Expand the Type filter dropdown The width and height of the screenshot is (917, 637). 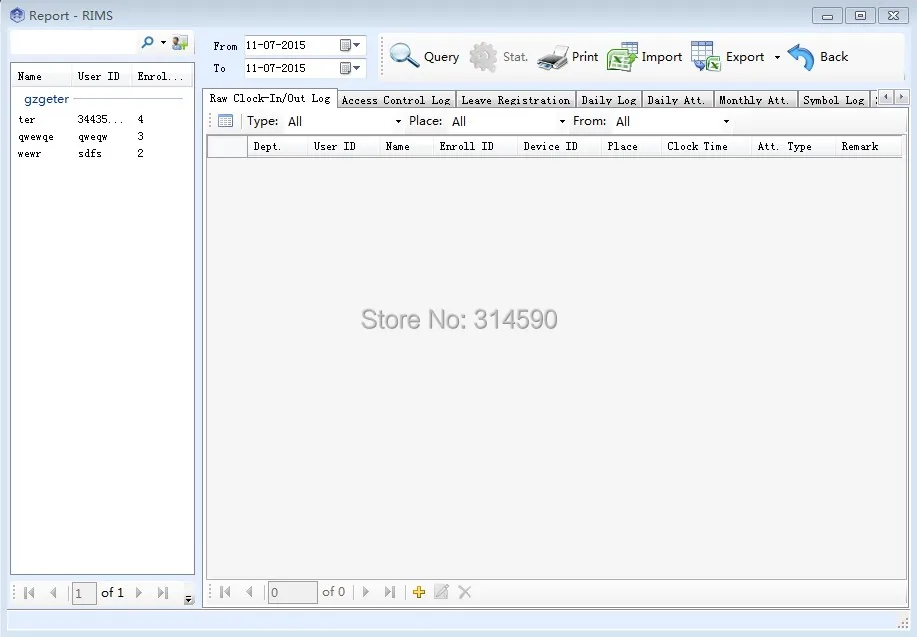click(x=398, y=122)
